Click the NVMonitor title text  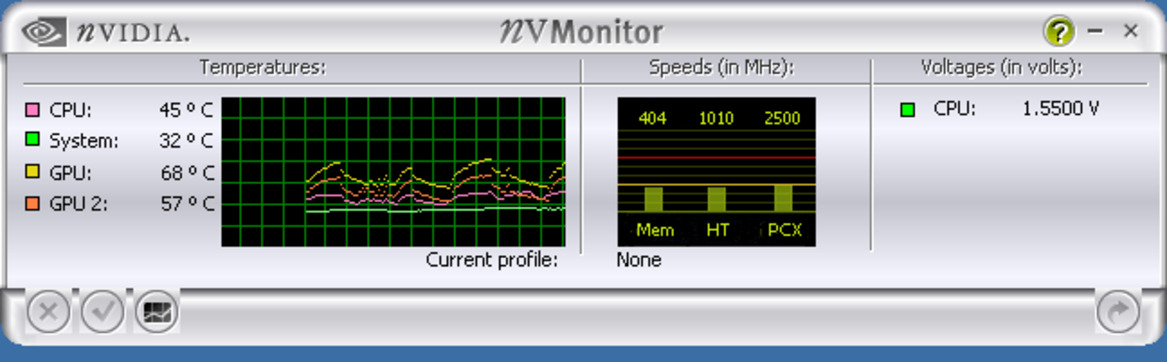coord(581,32)
